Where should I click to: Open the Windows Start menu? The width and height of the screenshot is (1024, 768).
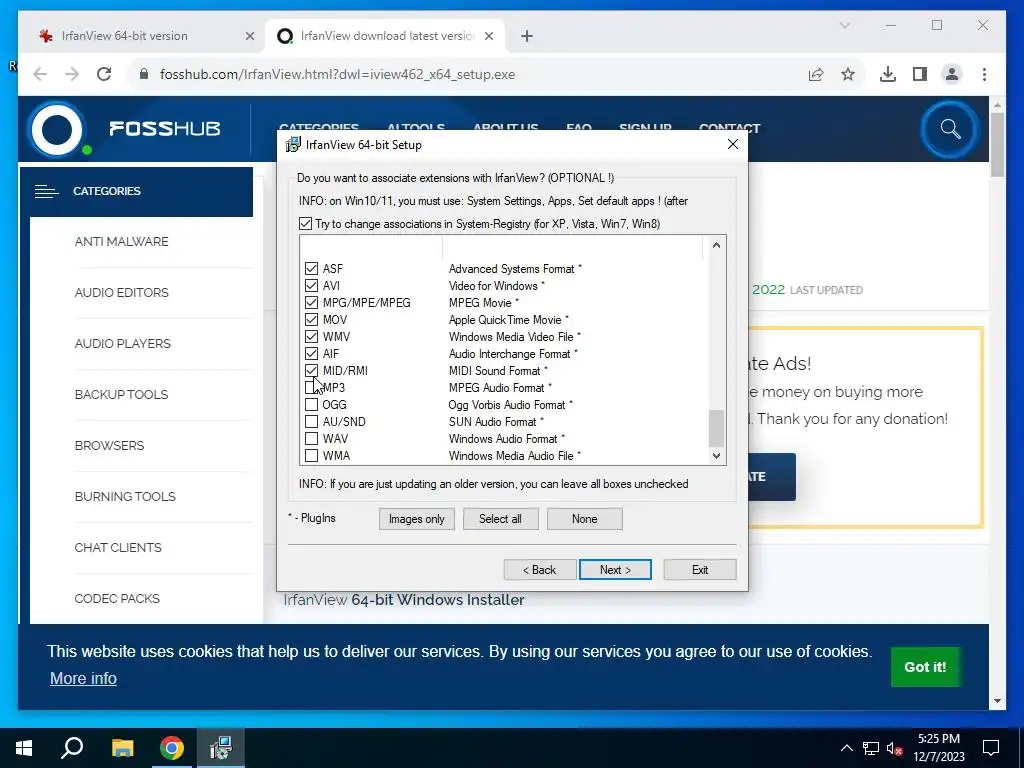point(24,748)
